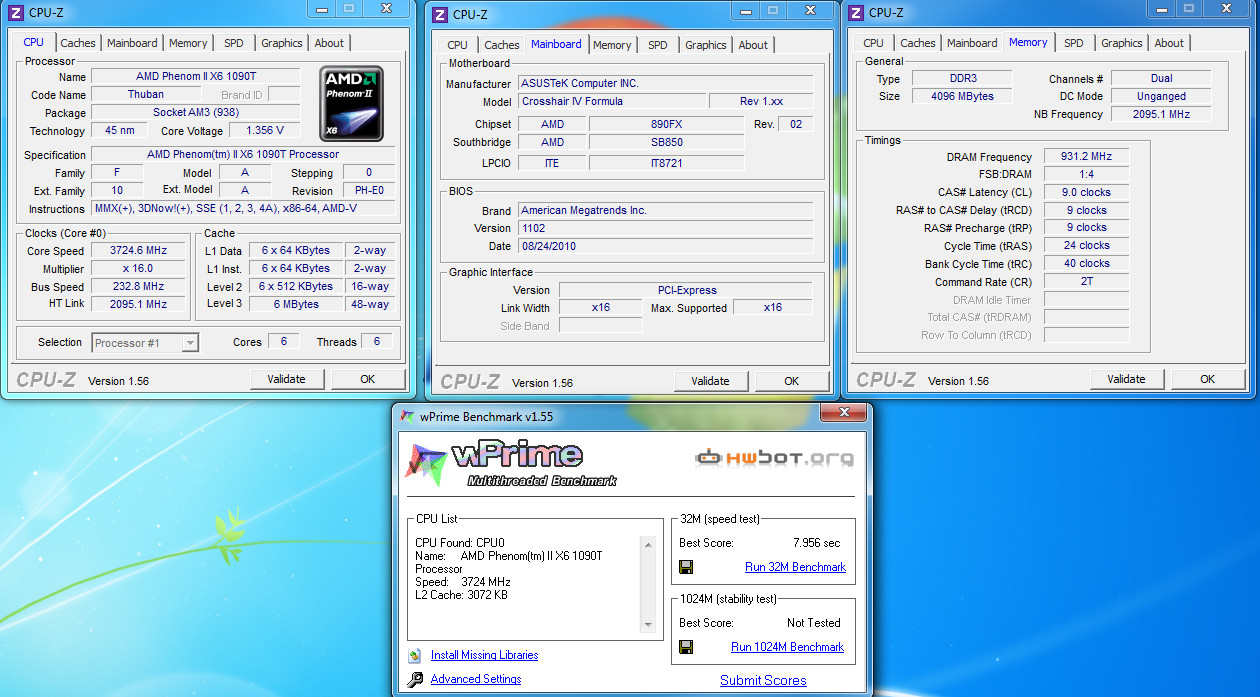This screenshot has height=697, width=1260.
Task: Click the CPU-Z icon in first window title bar
Action: tap(17, 12)
